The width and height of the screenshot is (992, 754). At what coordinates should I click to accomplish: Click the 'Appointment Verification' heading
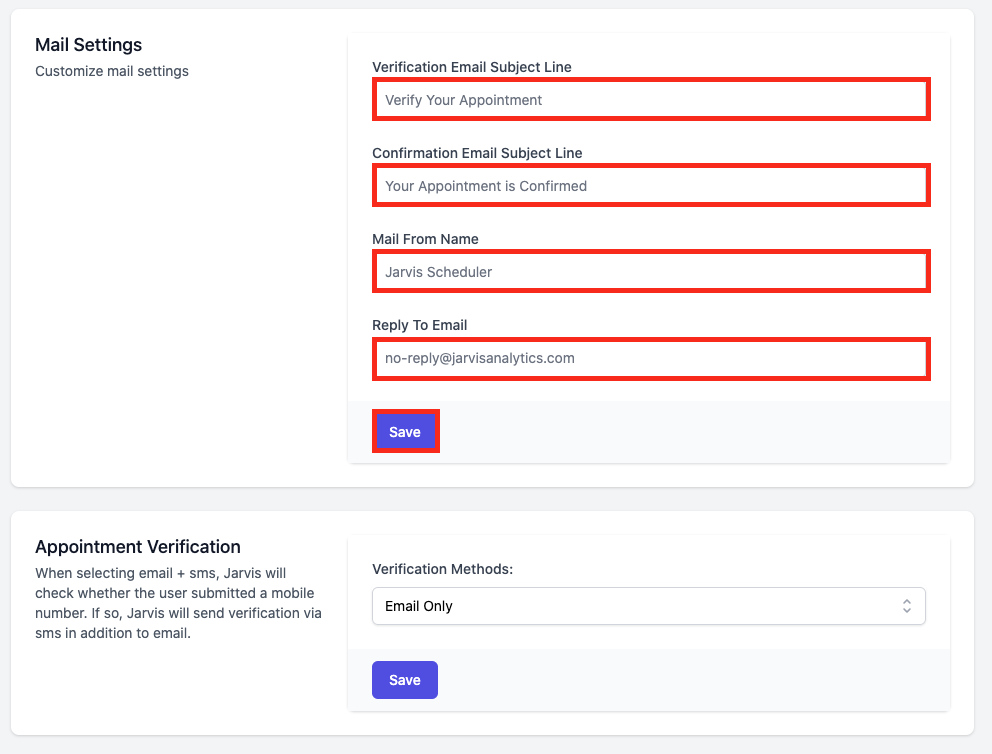(x=138, y=547)
